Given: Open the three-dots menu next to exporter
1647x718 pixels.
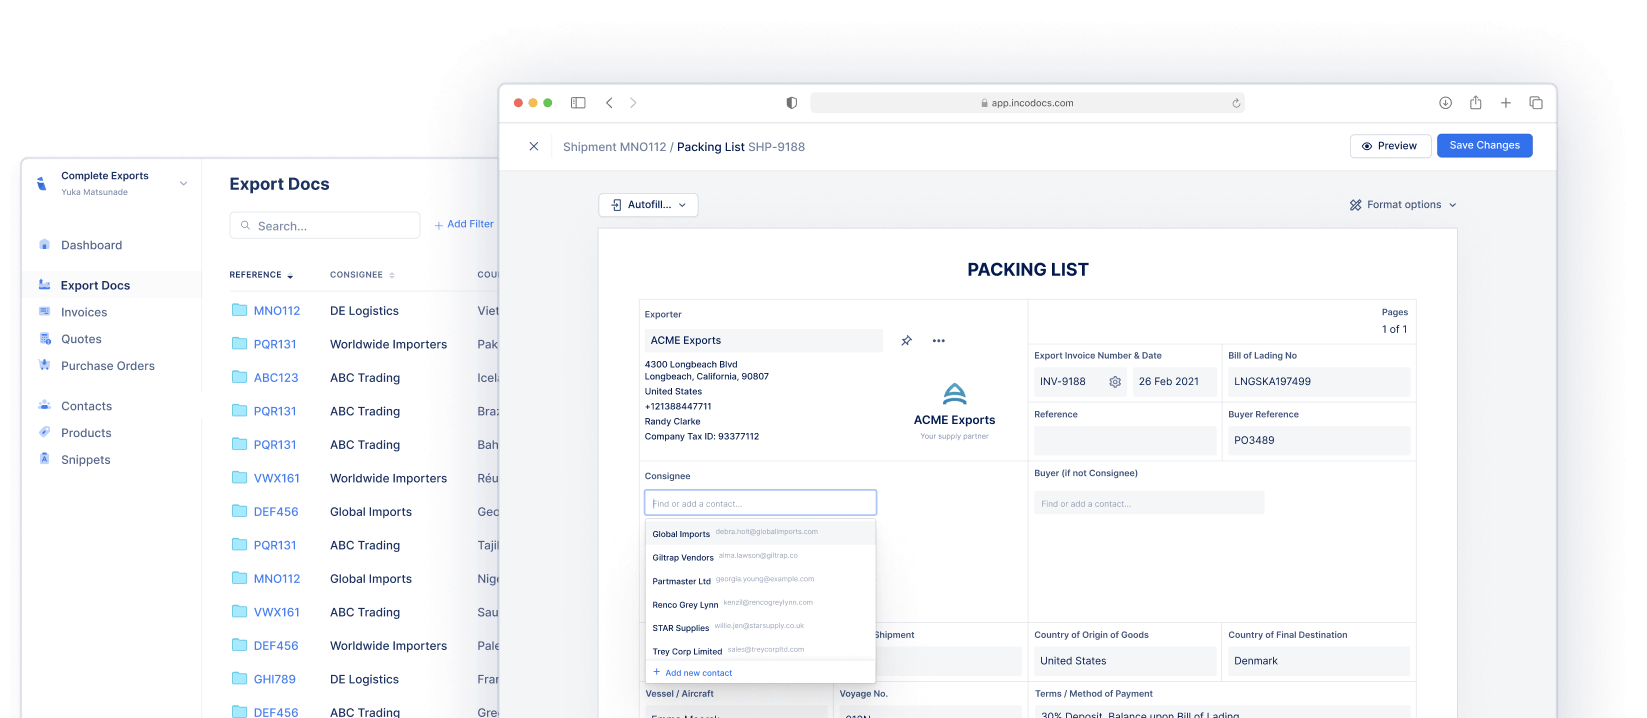Looking at the screenshot, I should point(938,341).
